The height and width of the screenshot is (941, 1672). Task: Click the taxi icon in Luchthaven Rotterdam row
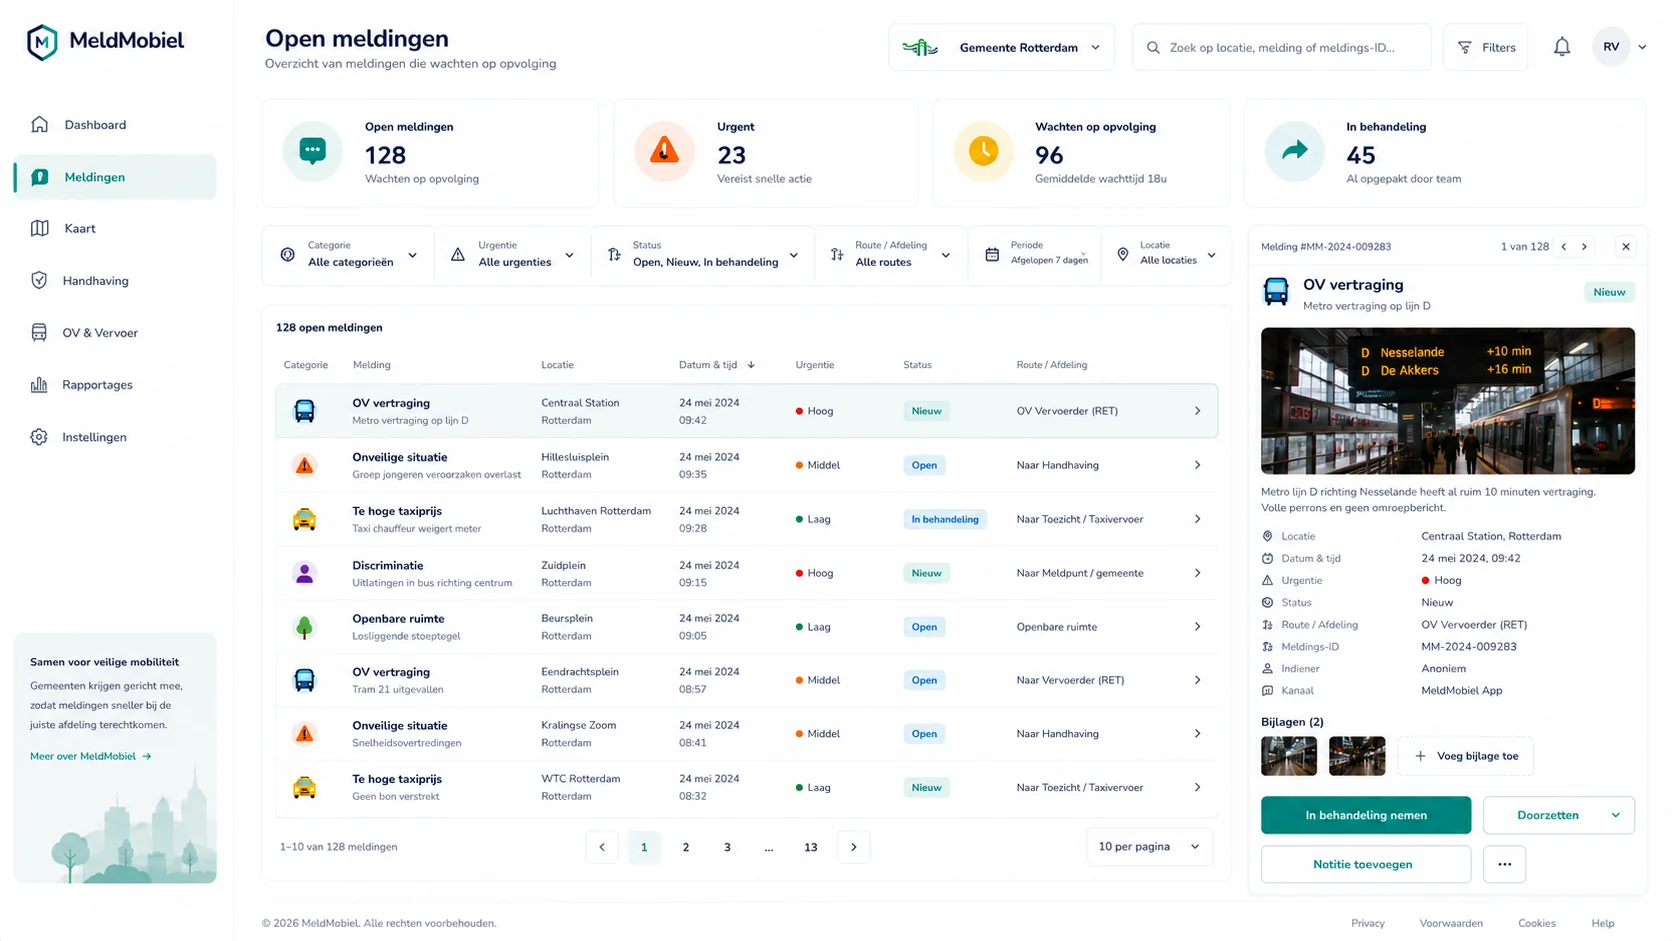(x=304, y=519)
